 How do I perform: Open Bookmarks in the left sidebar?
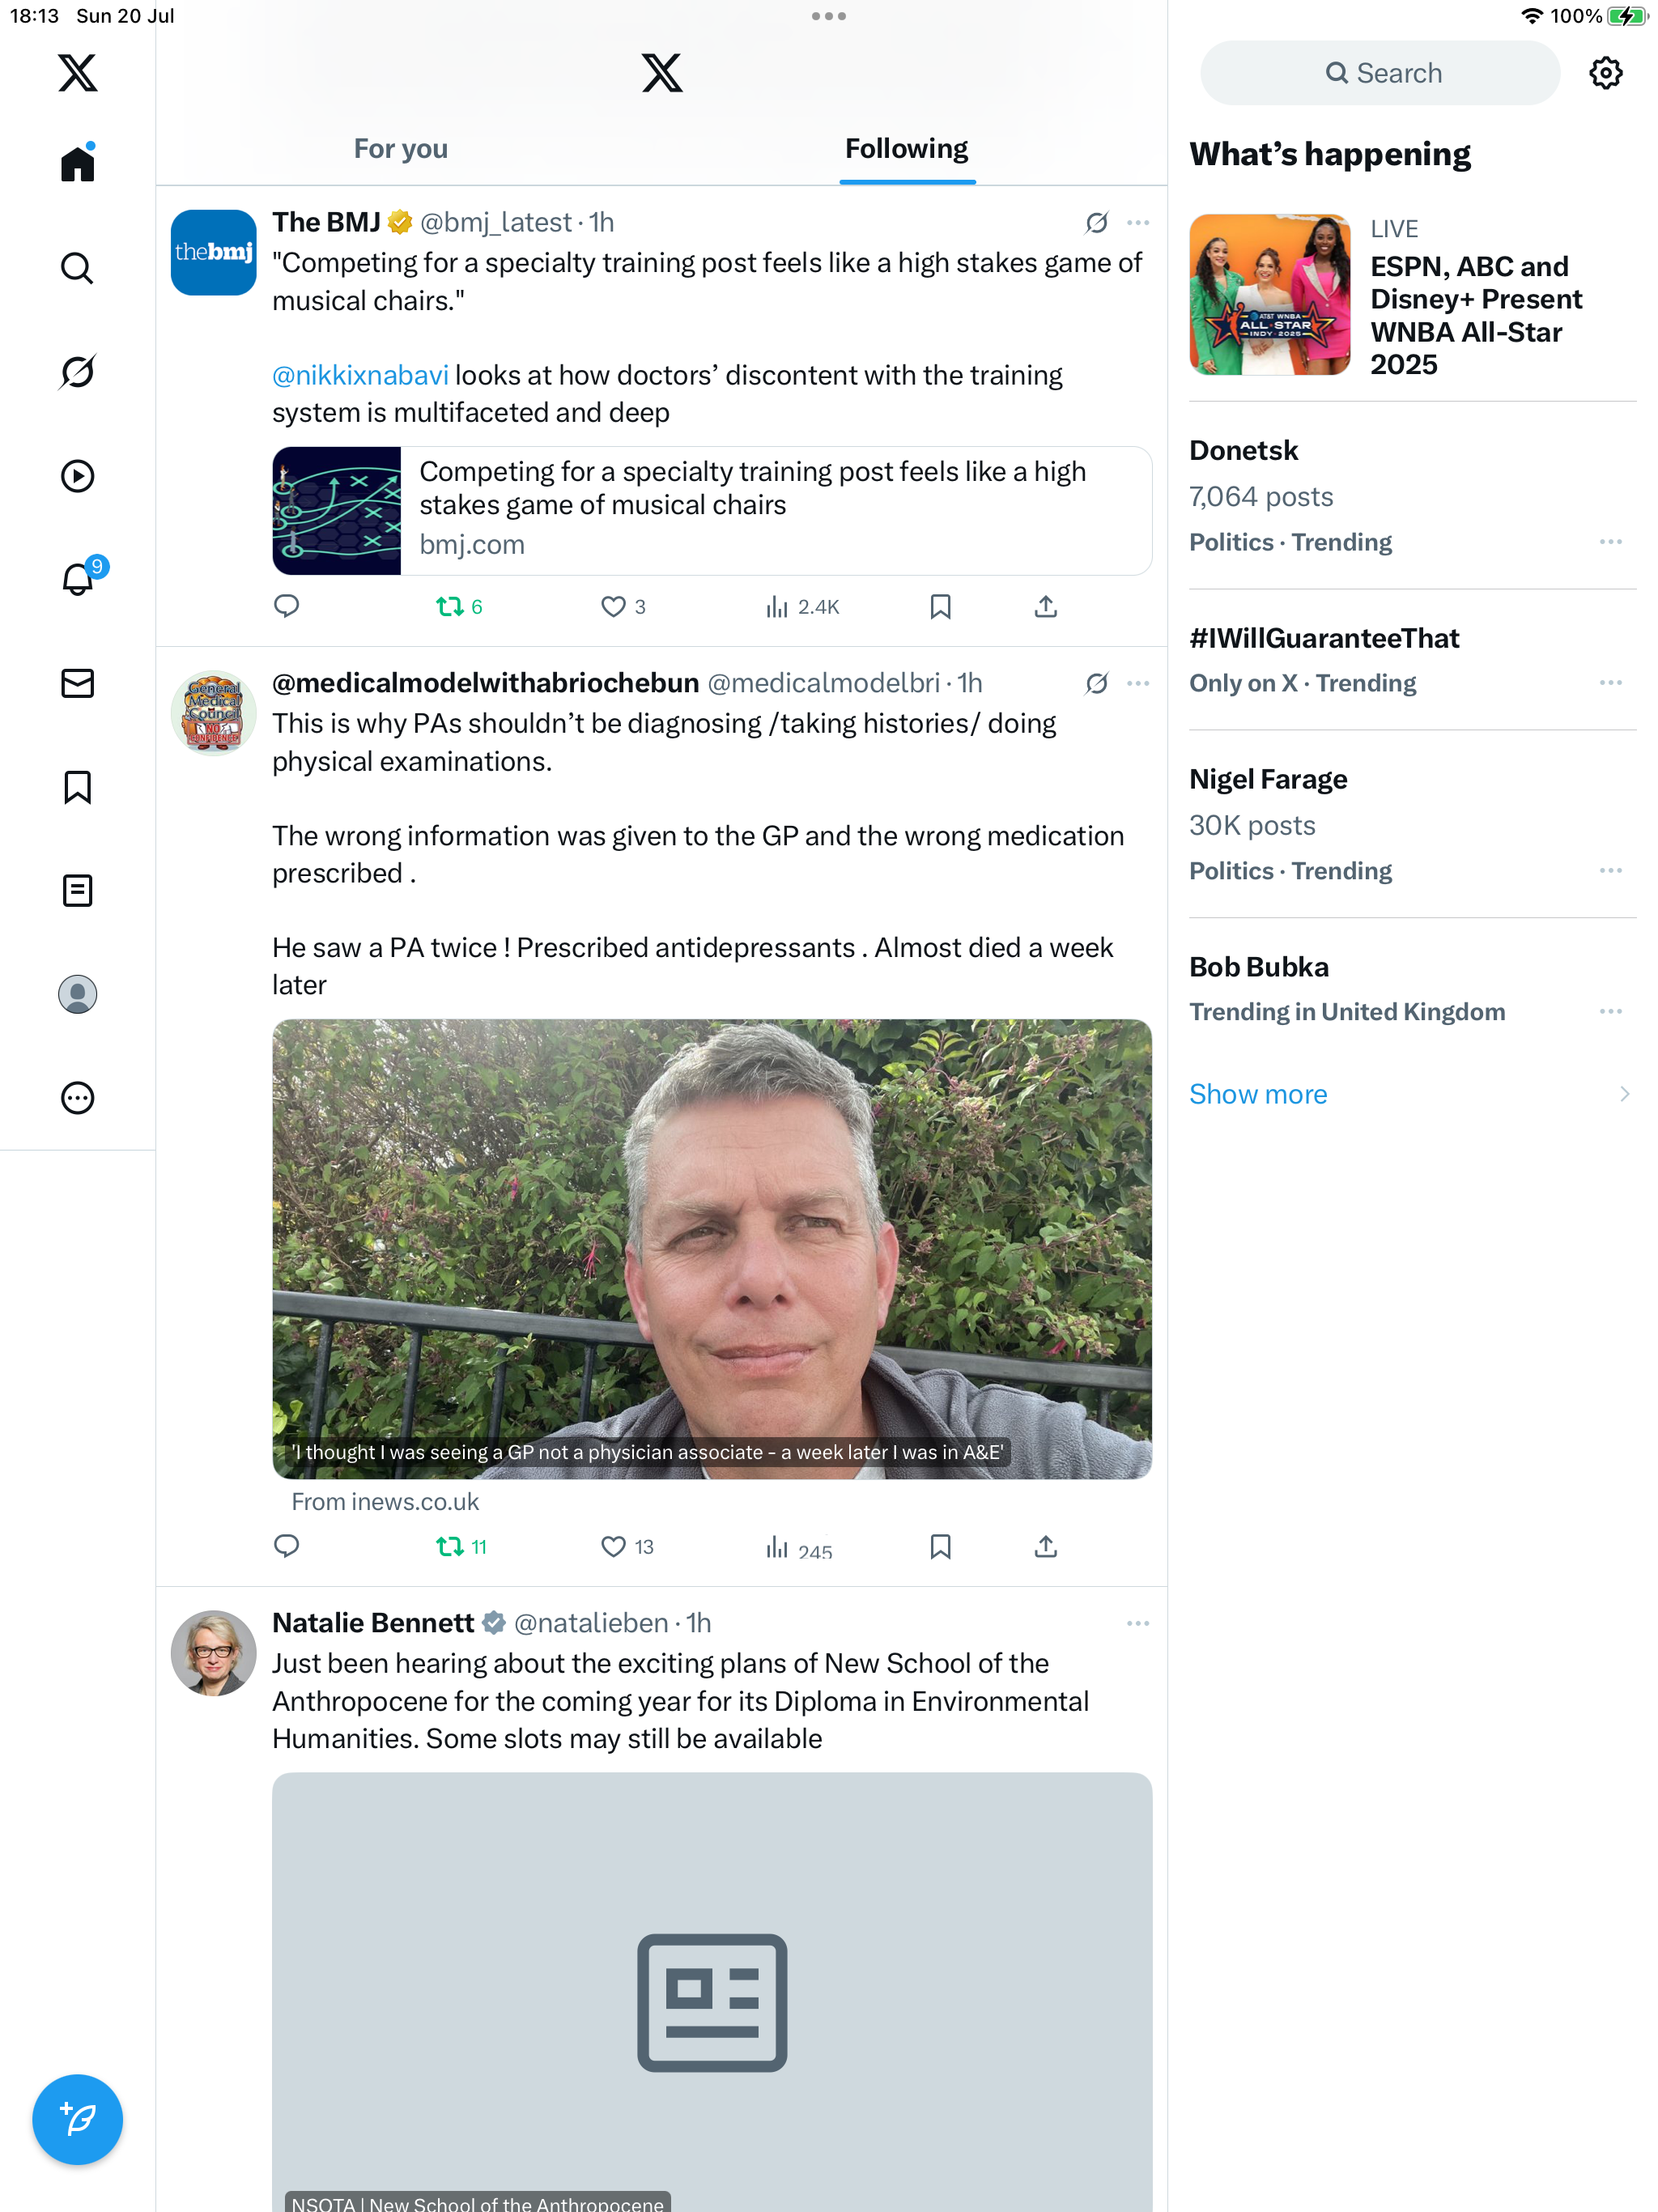tap(77, 787)
